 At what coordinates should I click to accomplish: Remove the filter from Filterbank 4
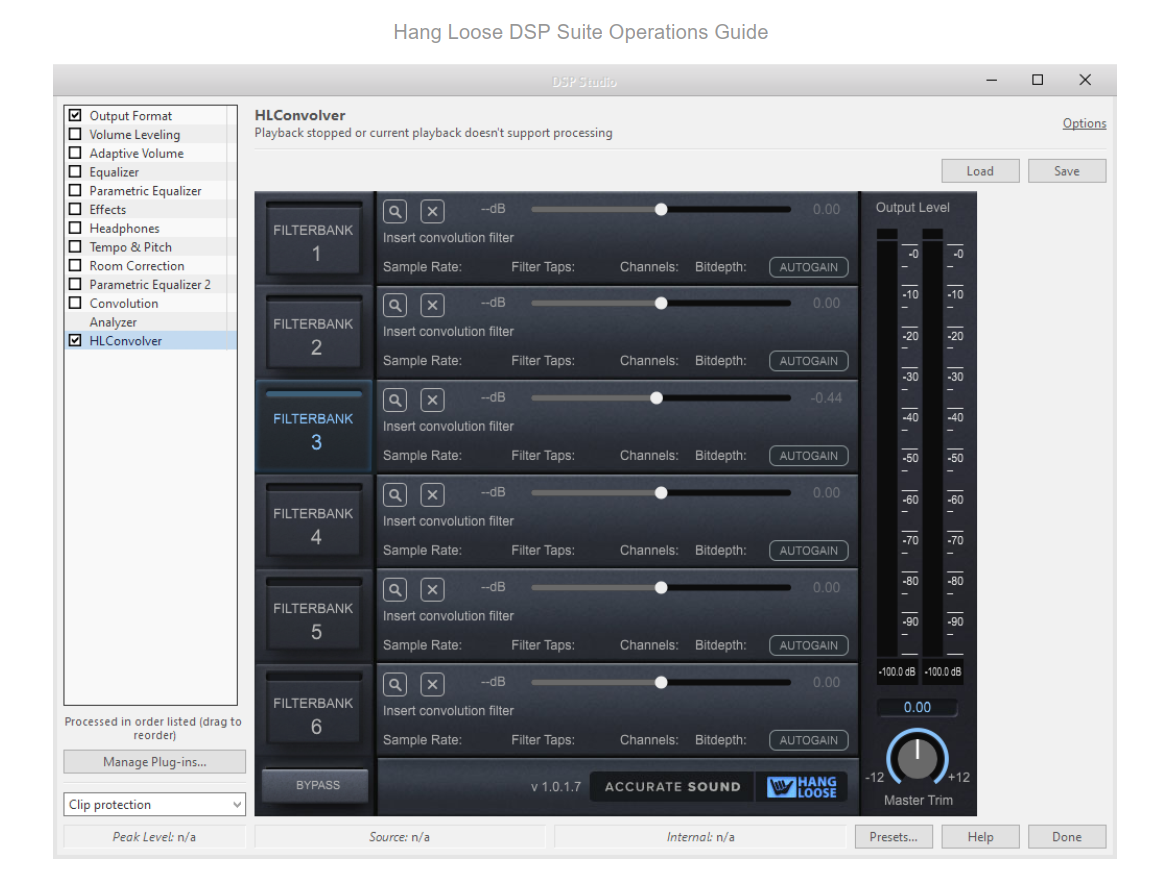click(432, 495)
